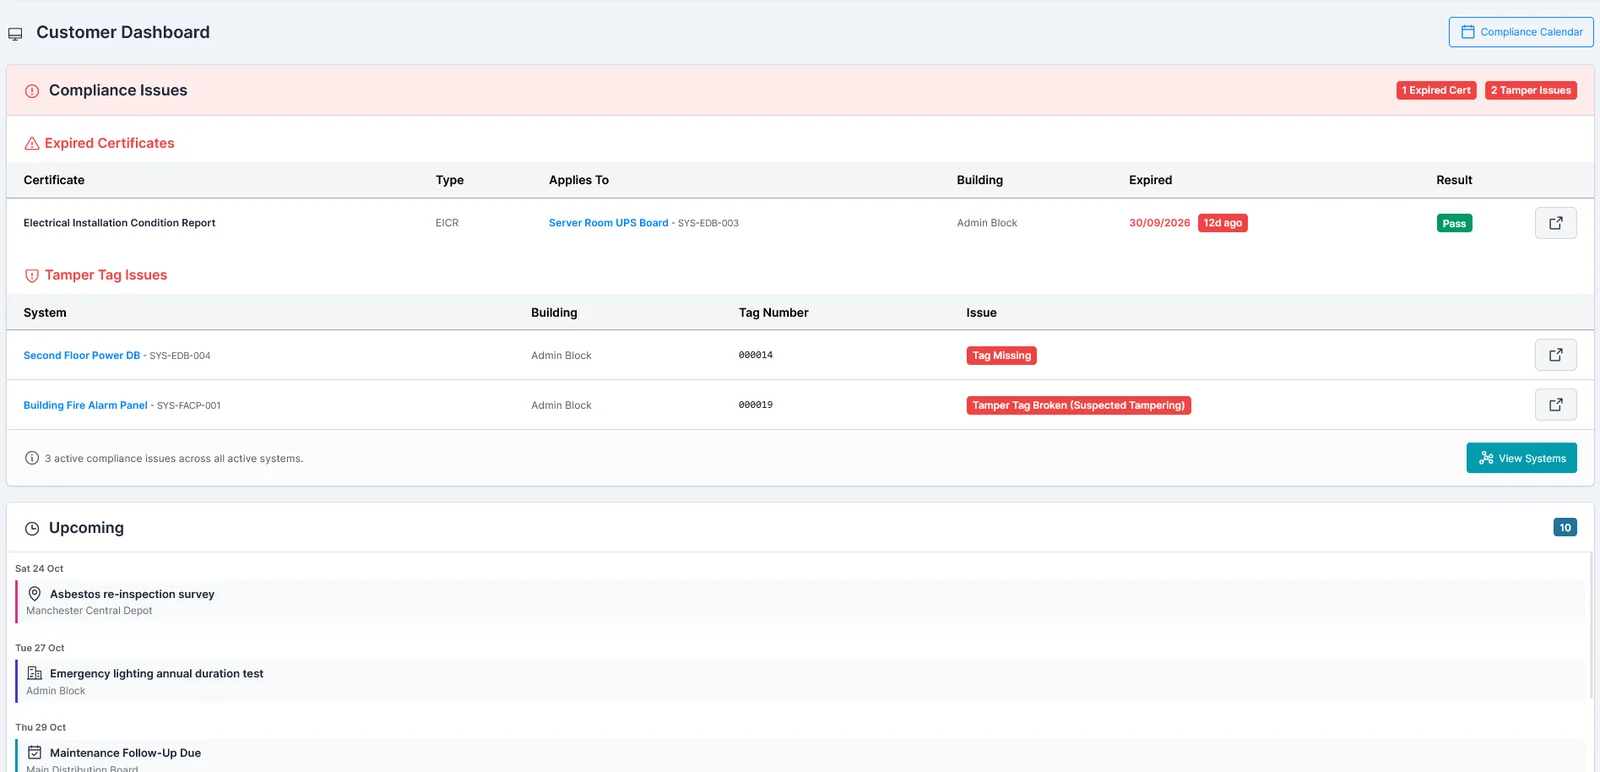Click the Issue column header
Viewport: 1600px width, 772px height.
click(x=982, y=313)
